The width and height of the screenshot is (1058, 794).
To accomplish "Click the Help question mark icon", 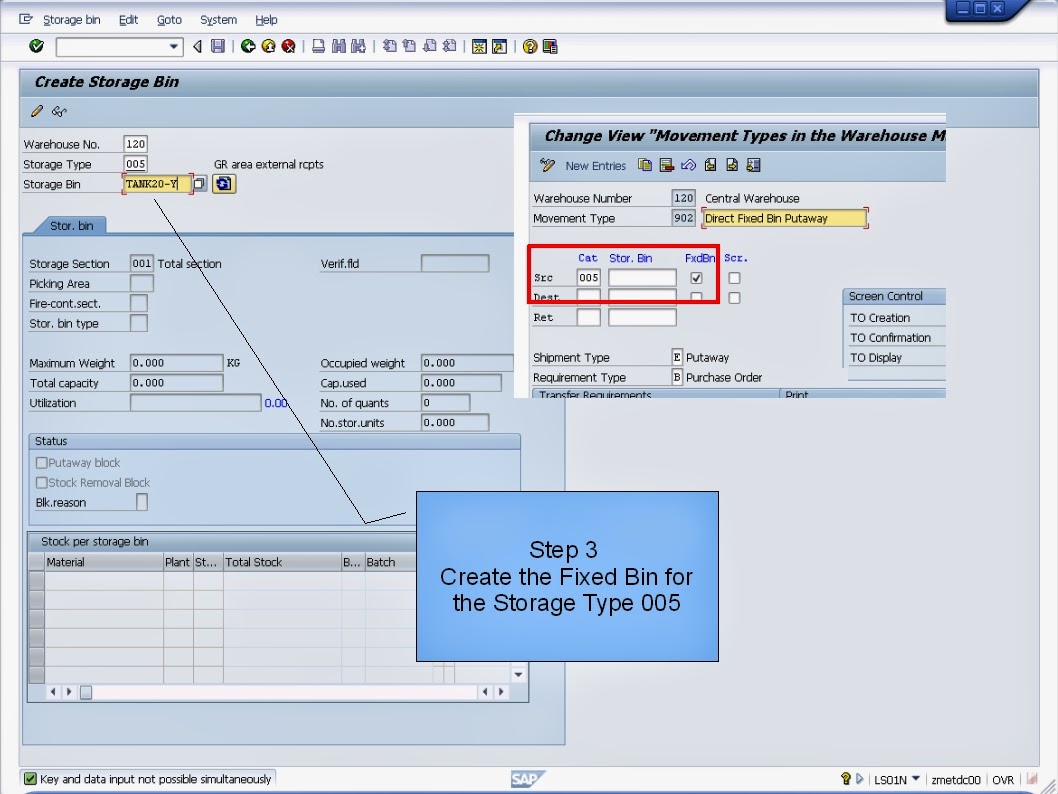I will click(527, 45).
